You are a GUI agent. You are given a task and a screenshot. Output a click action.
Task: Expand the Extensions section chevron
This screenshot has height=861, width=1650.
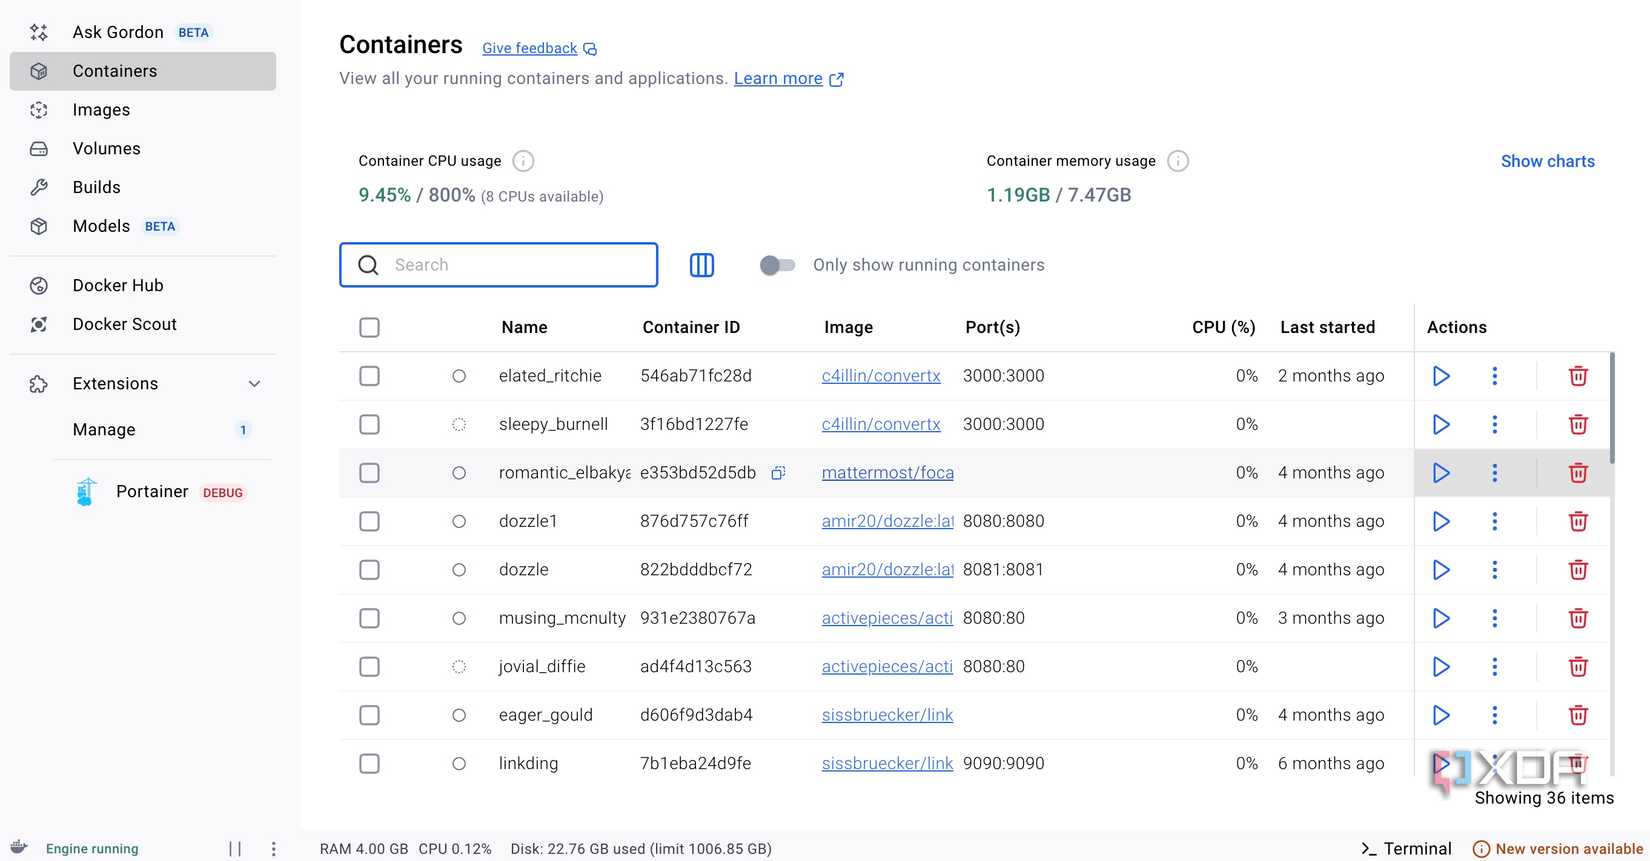coord(254,384)
